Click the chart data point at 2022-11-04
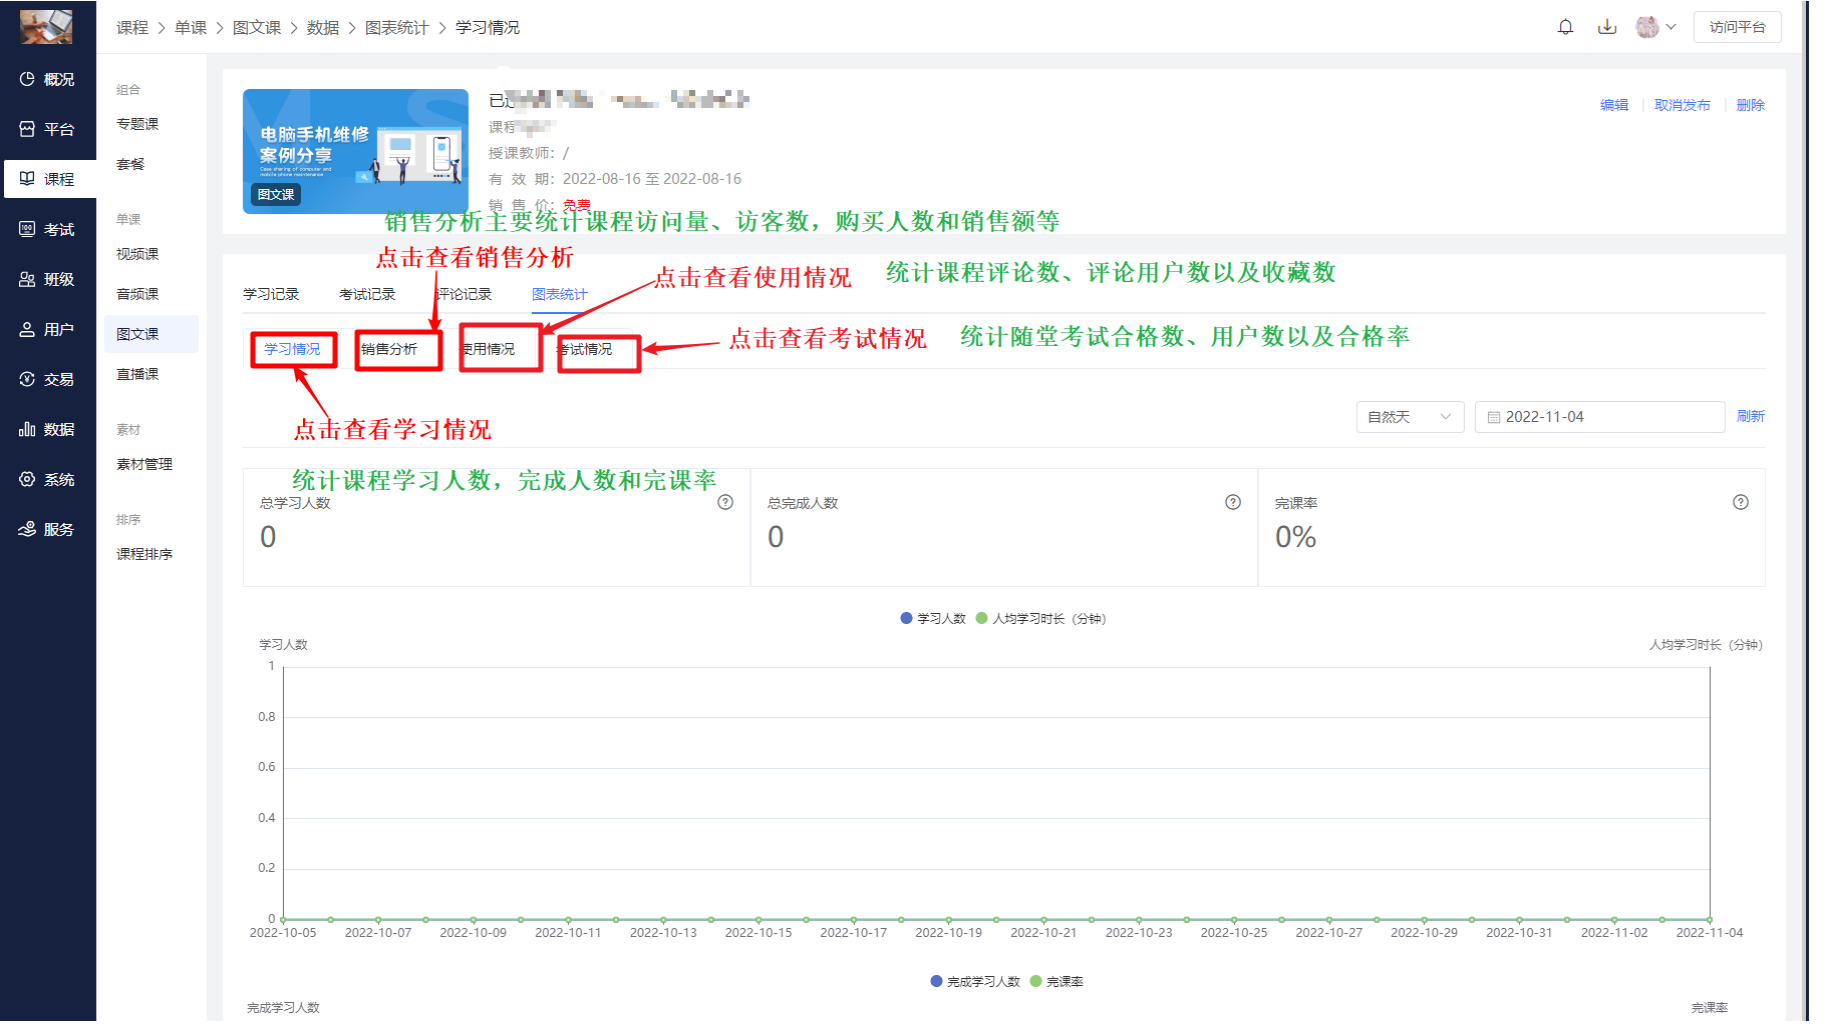Viewport: 1828px width, 1035px height. coord(1710,919)
